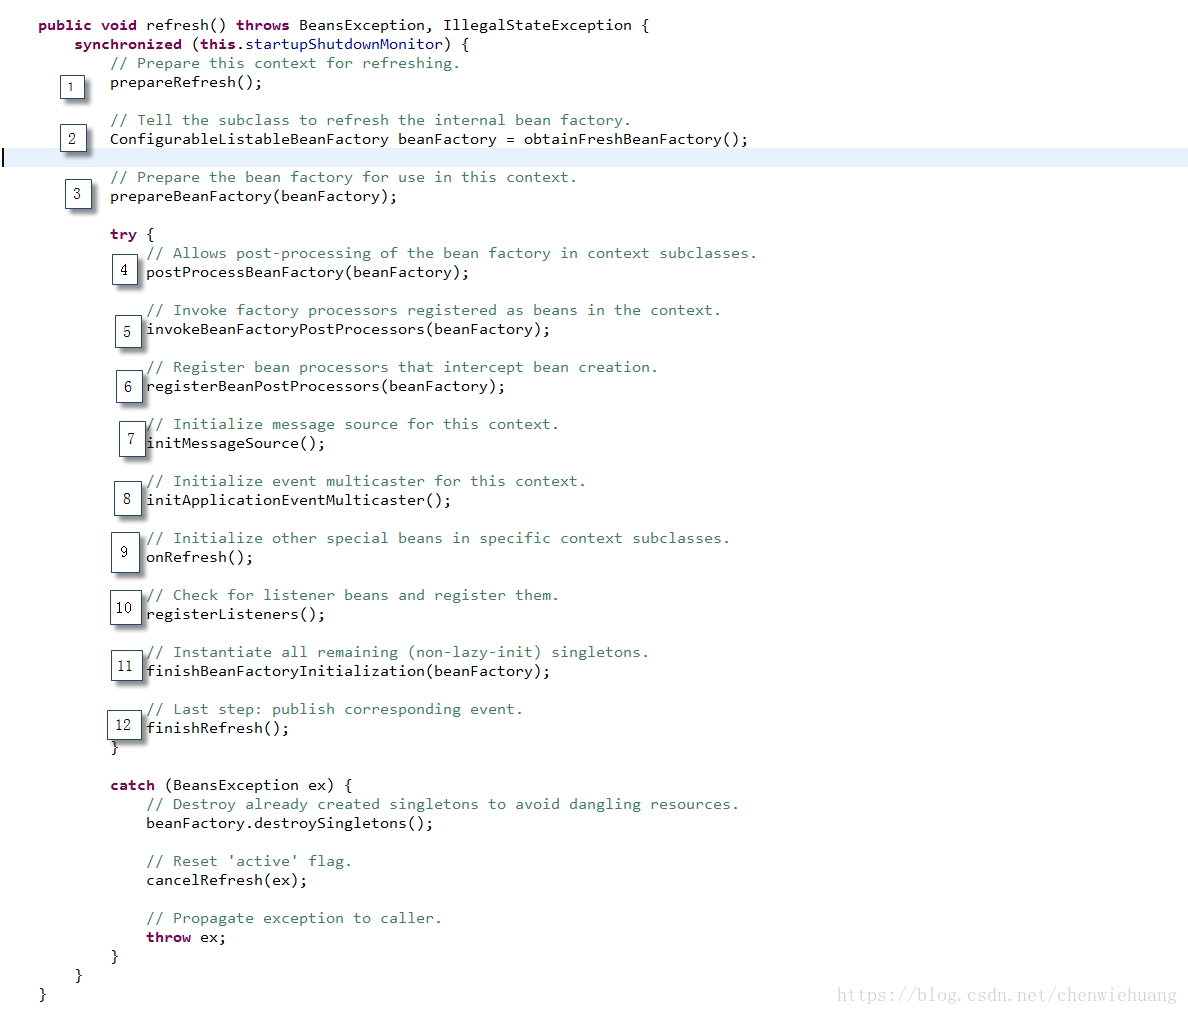The width and height of the screenshot is (1188, 1015).
Task: Click the highlighted blank current line
Action: pos(594,158)
